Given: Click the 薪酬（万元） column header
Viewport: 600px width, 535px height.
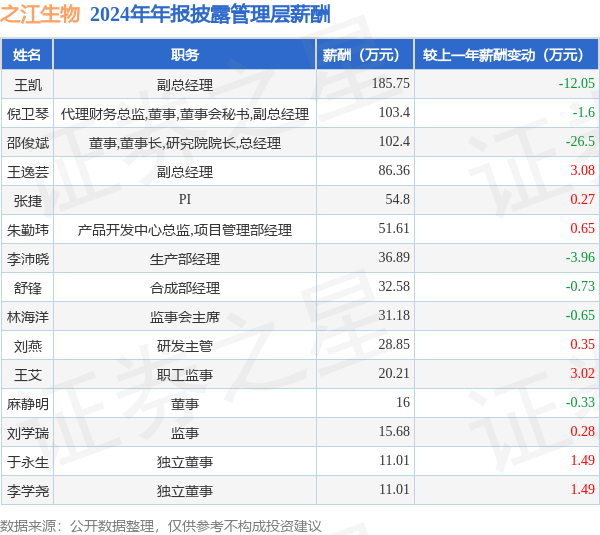Looking at the screenshot, I should click(x=365, y=55).
